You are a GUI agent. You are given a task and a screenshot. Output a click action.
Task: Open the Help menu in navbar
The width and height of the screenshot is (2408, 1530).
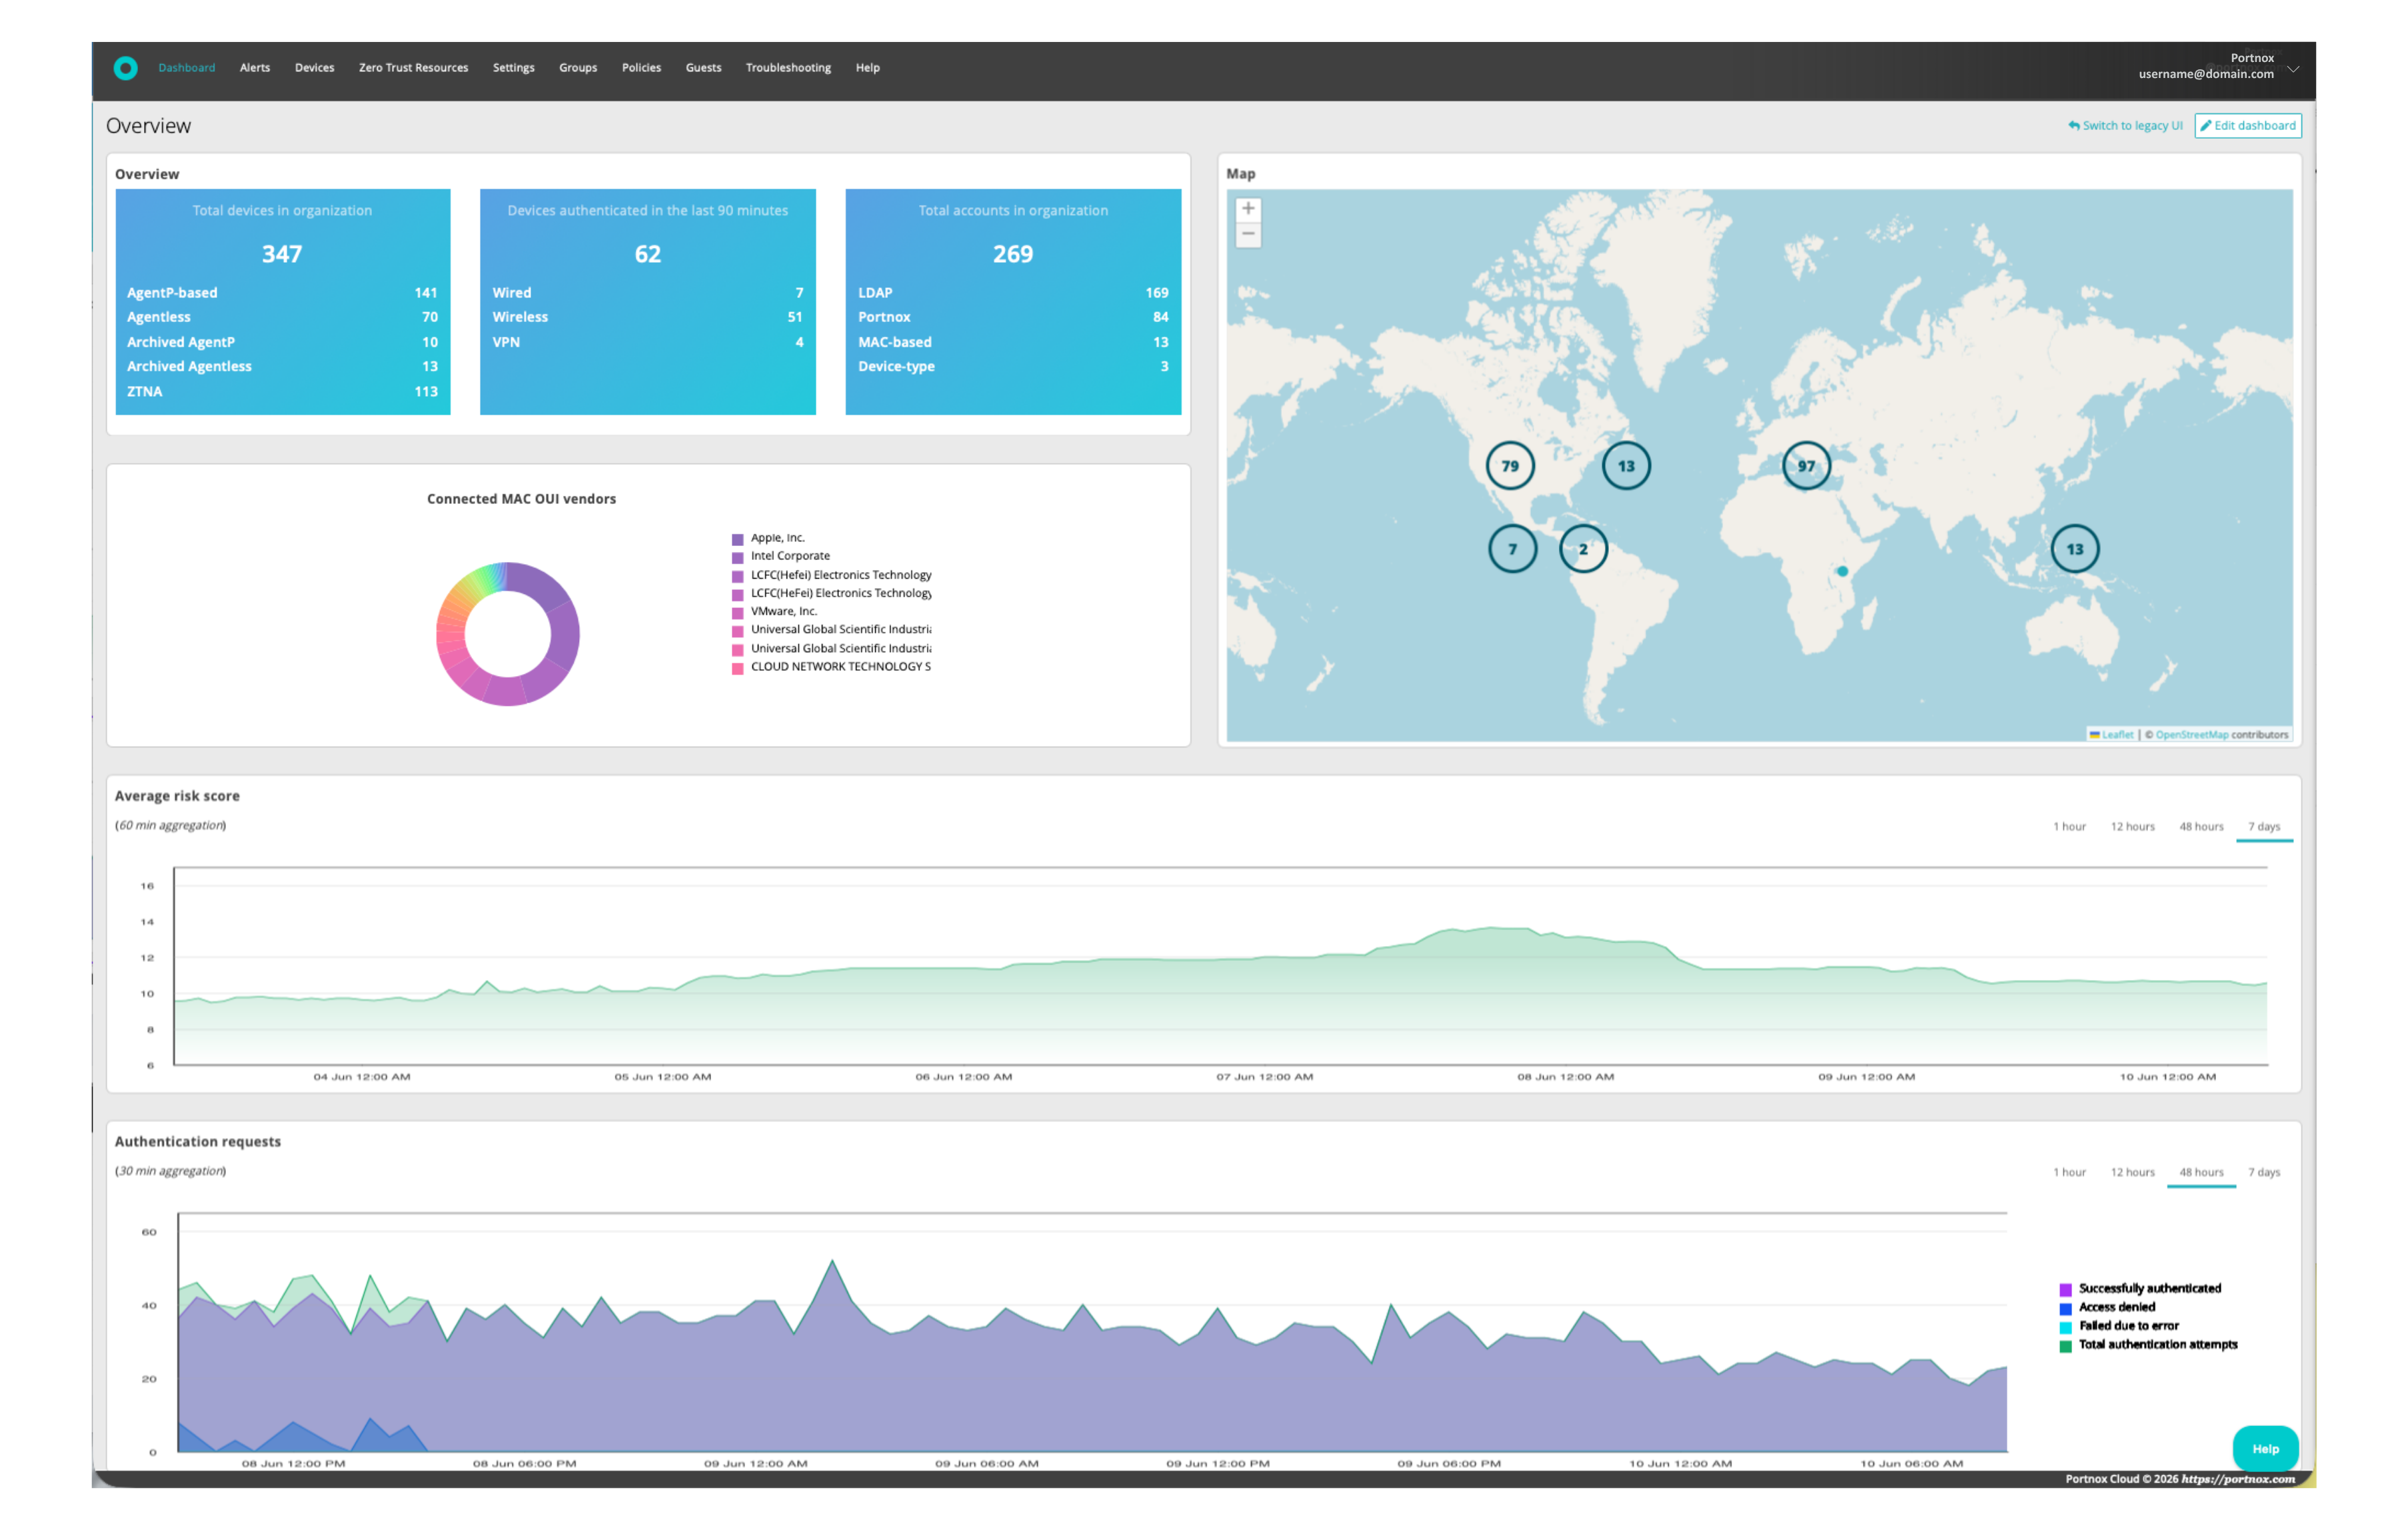pyautogui.click(x=867, y=68)
